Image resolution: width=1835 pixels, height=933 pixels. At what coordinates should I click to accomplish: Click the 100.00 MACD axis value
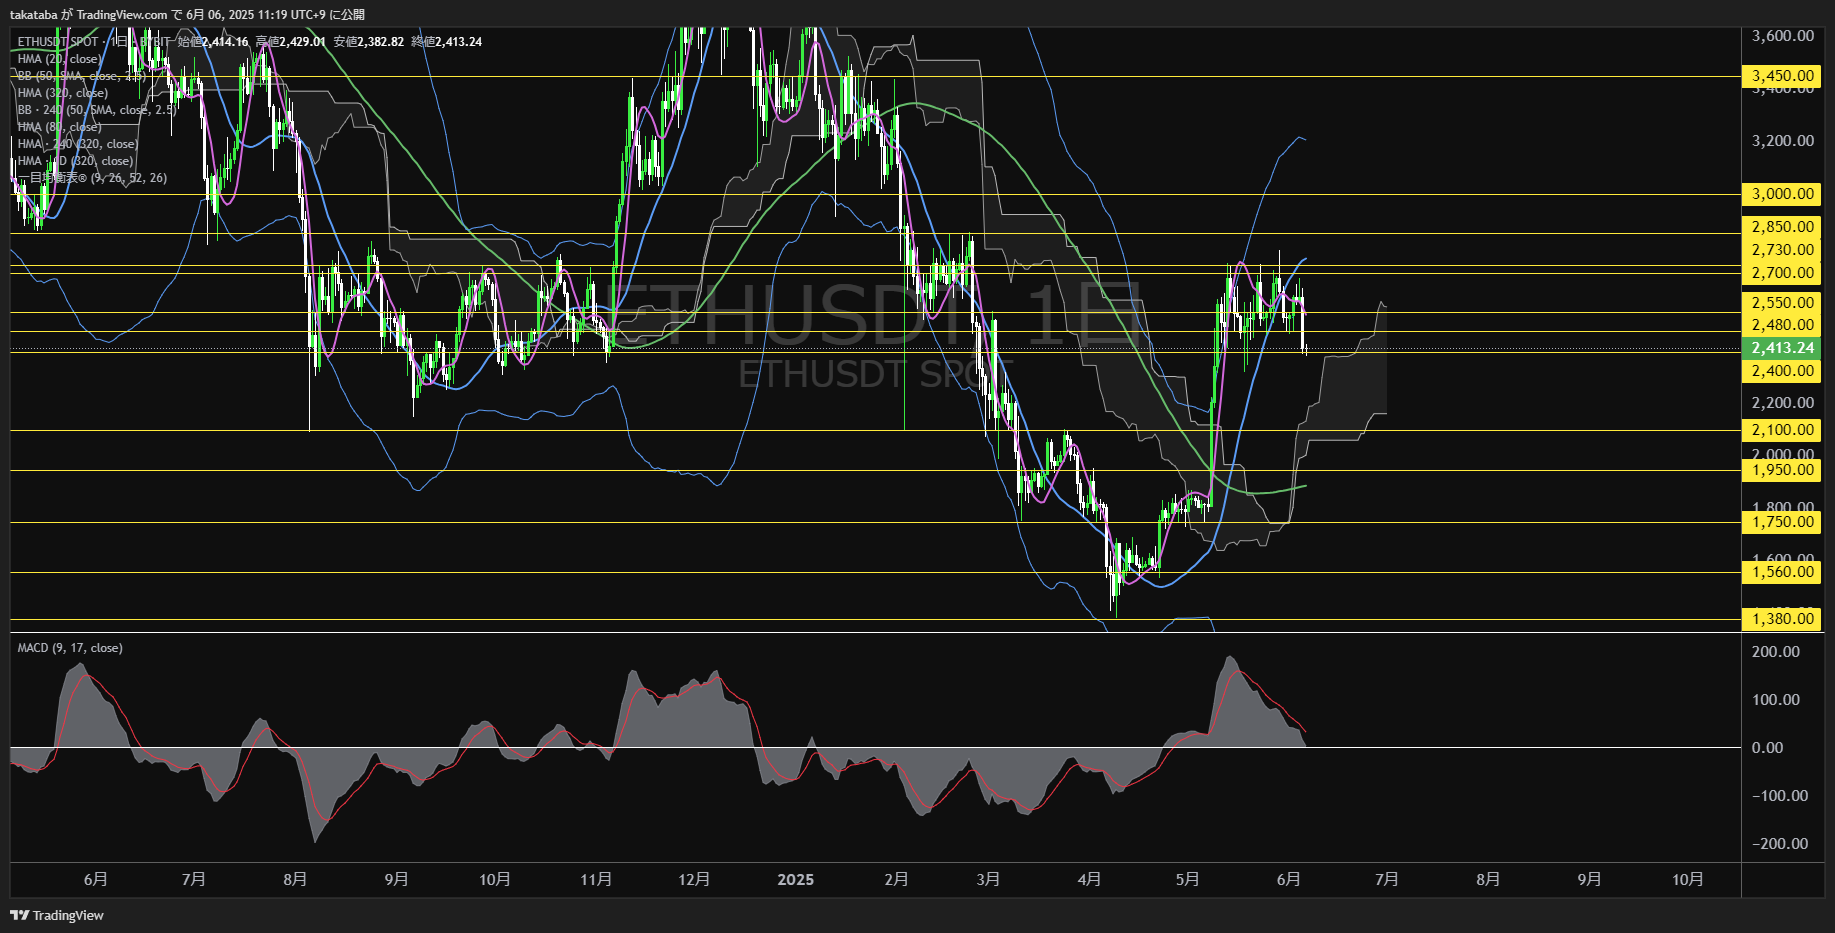click(1776, 700)
